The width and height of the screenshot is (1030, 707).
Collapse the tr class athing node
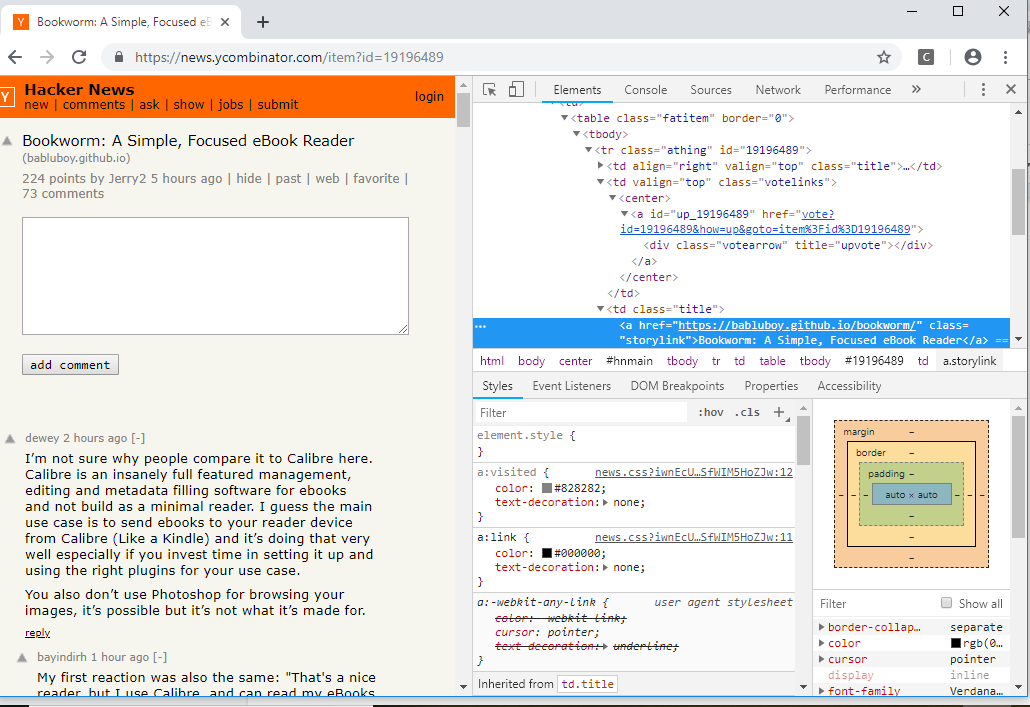click(x=589, y=150)
